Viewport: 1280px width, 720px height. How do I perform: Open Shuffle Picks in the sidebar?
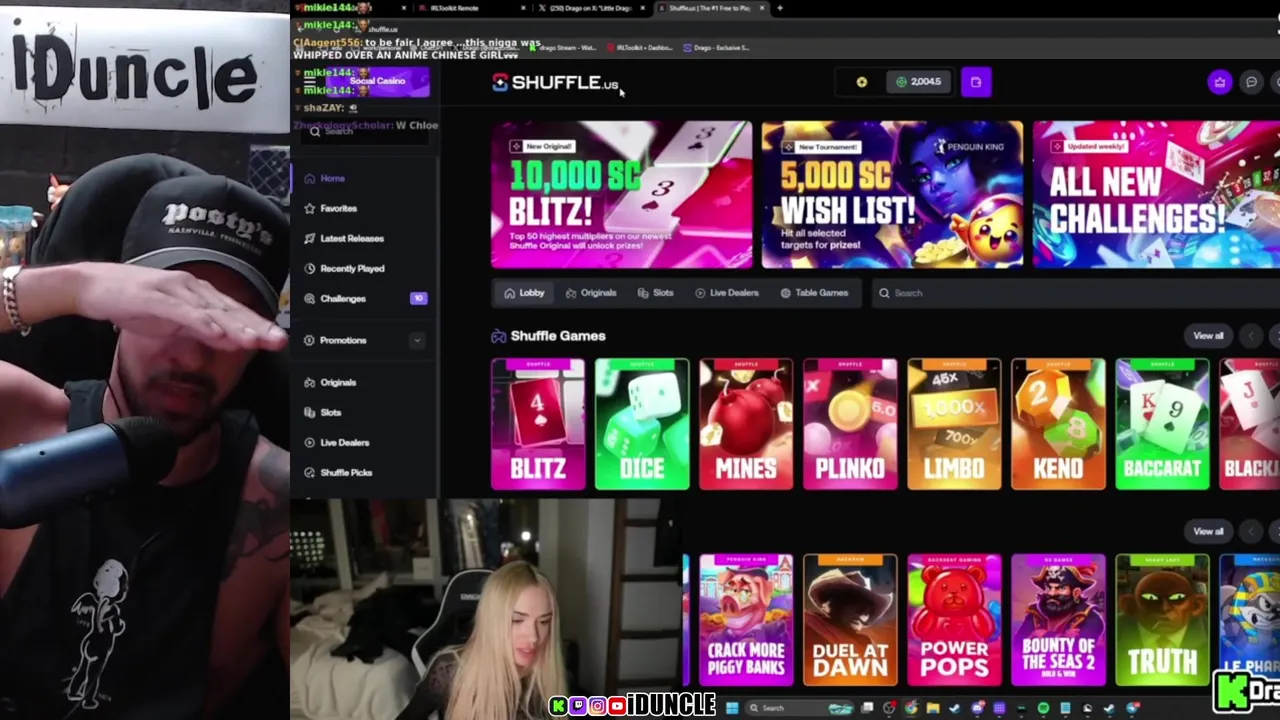point(338,472)
